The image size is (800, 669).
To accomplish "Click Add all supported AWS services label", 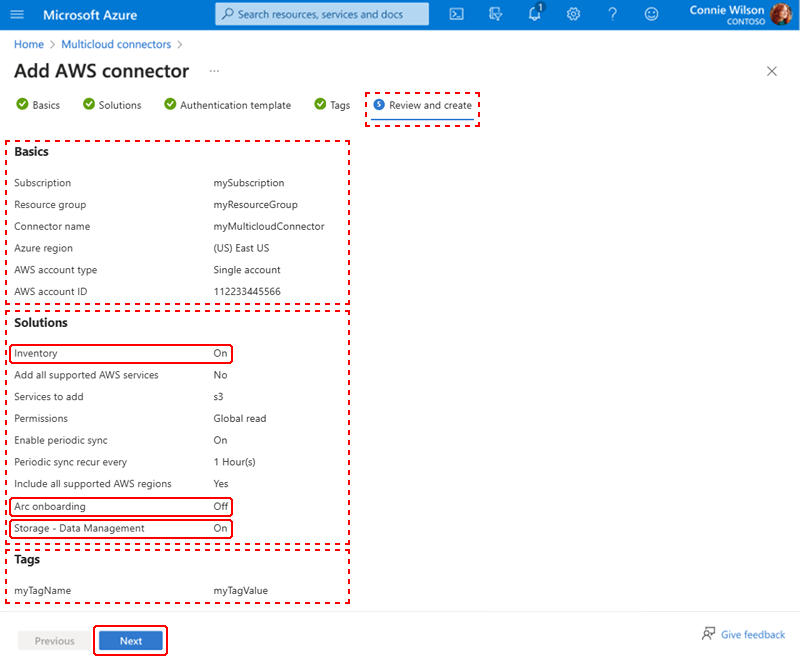I will pos(86,375).
